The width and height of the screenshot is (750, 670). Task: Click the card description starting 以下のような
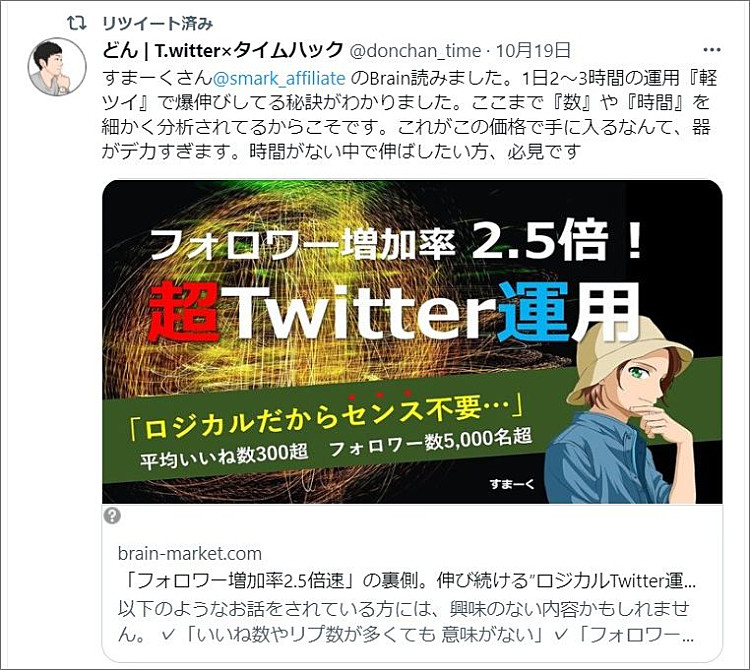point(406,621)
